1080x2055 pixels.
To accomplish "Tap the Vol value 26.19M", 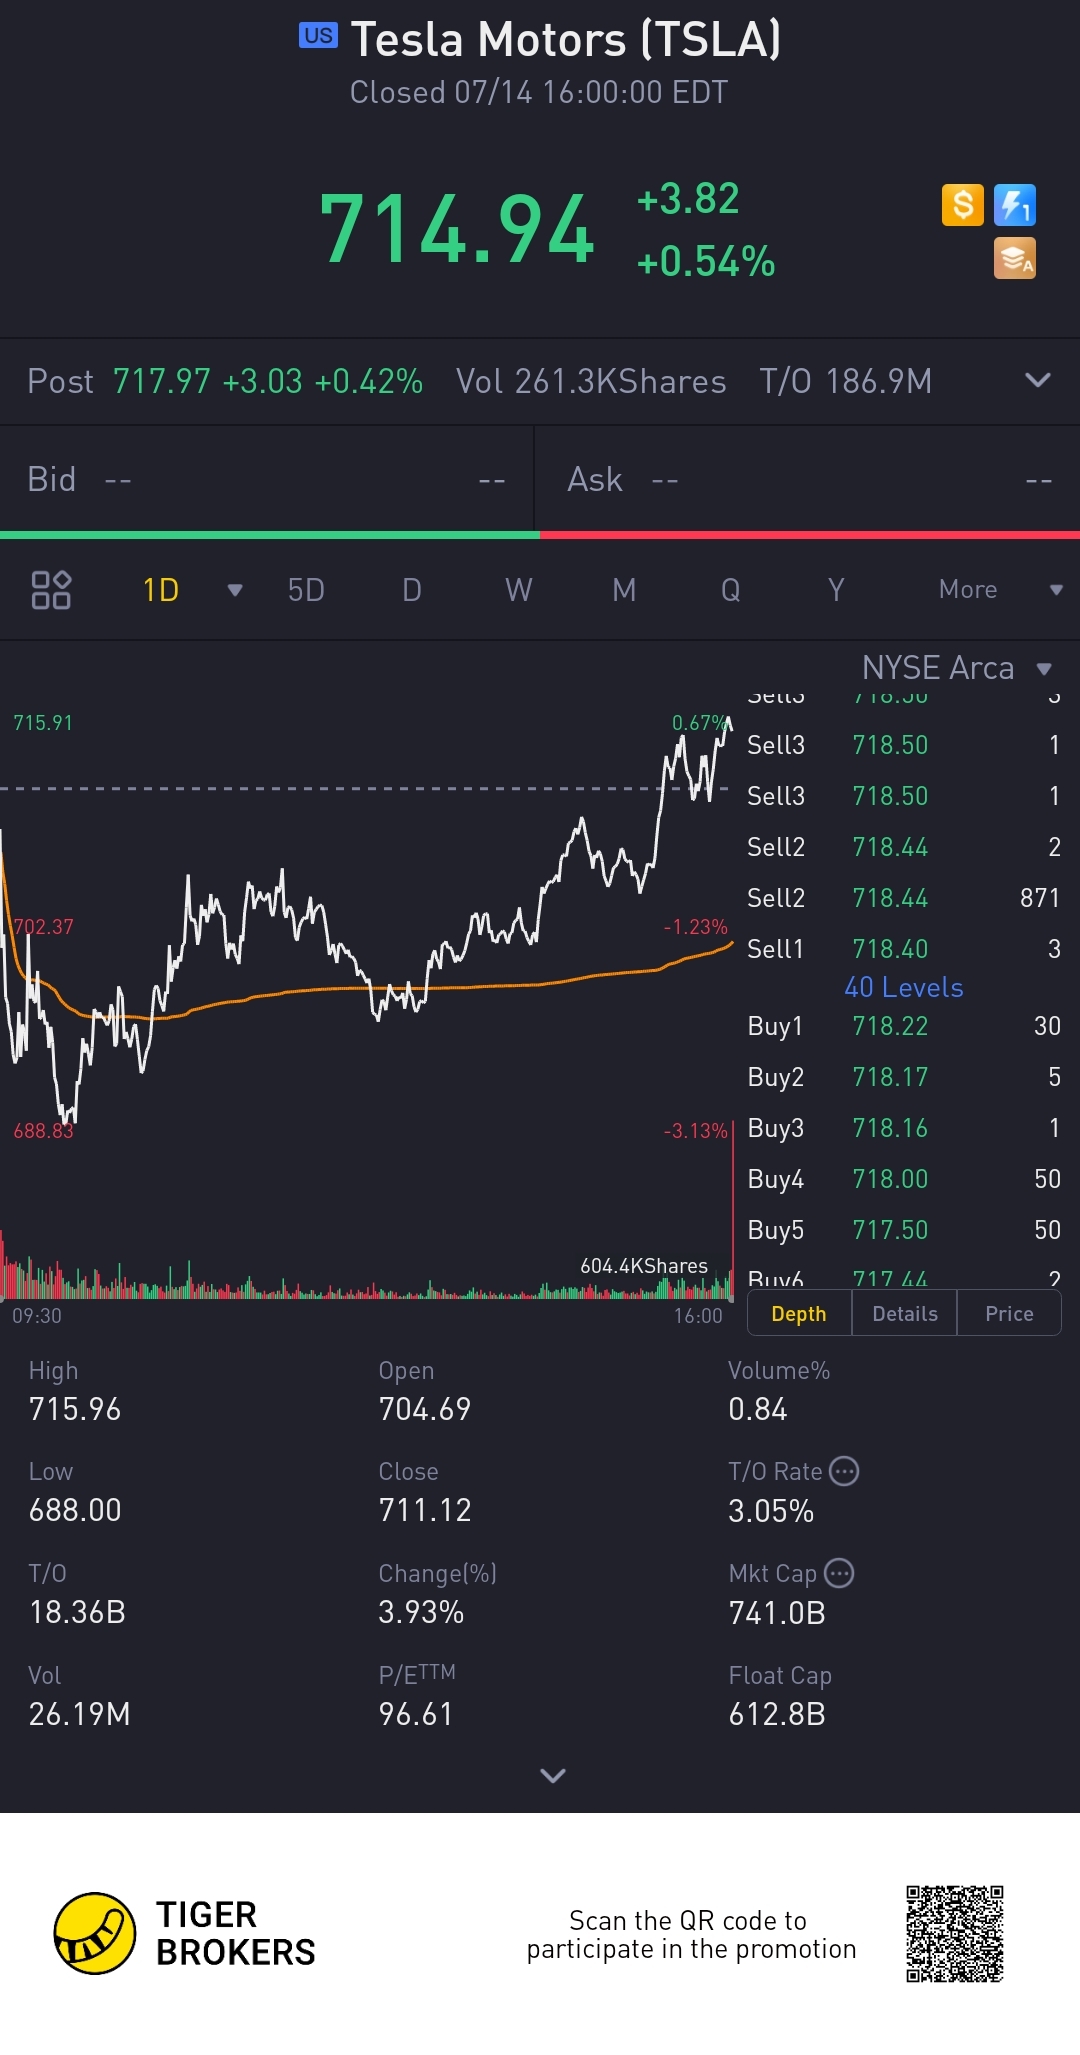I will pos(80,1714).
